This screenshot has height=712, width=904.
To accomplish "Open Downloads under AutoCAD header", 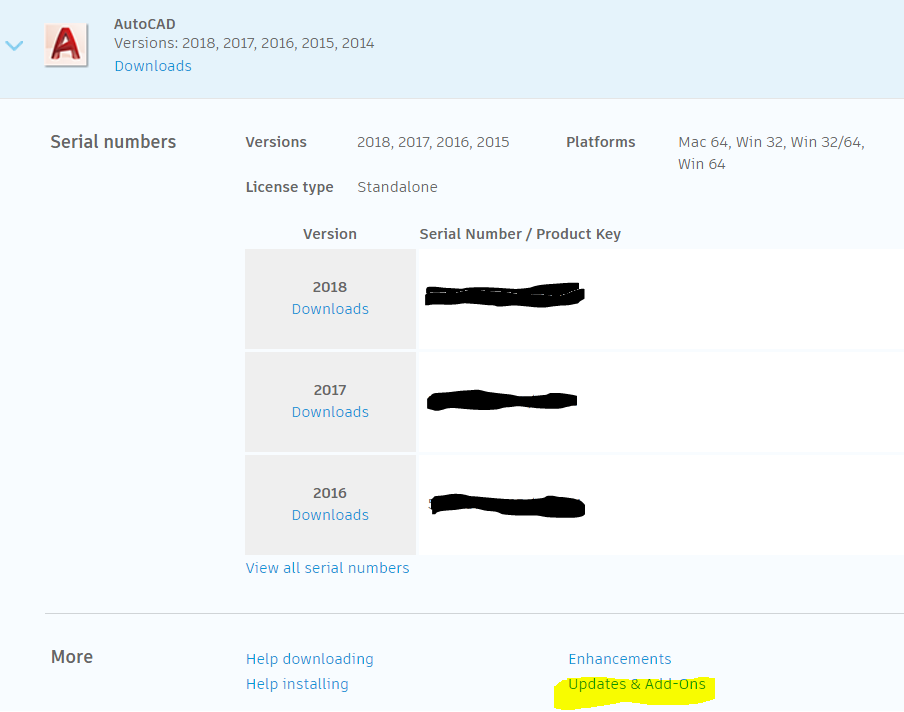I will coord(152,65).
